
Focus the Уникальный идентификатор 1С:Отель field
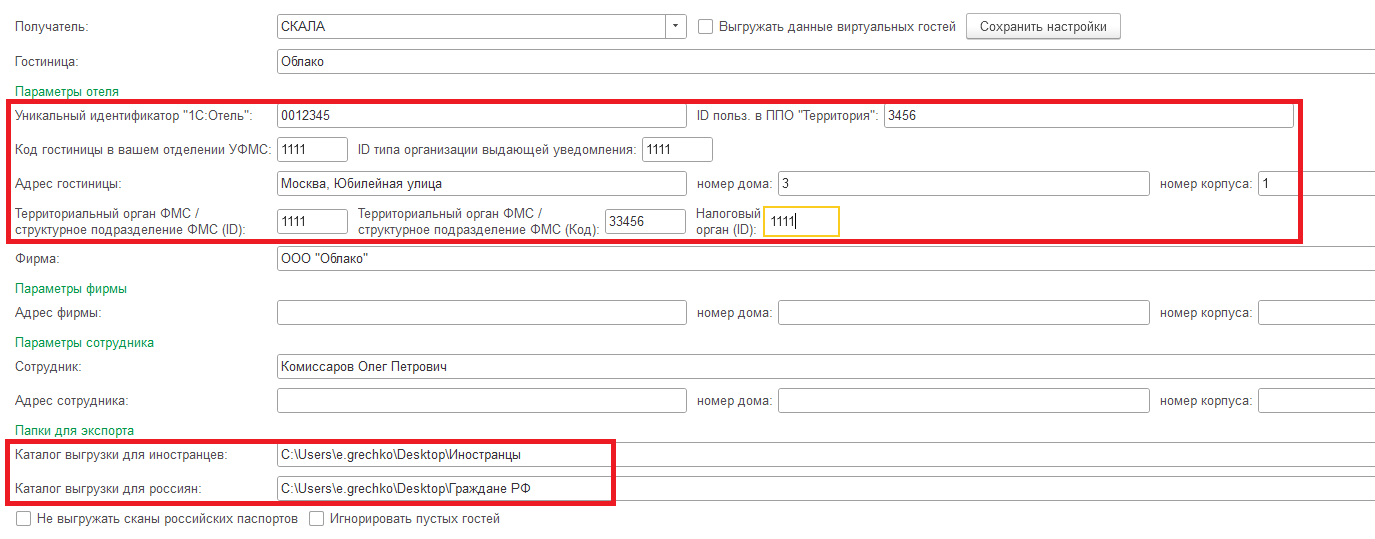point(481,116)
